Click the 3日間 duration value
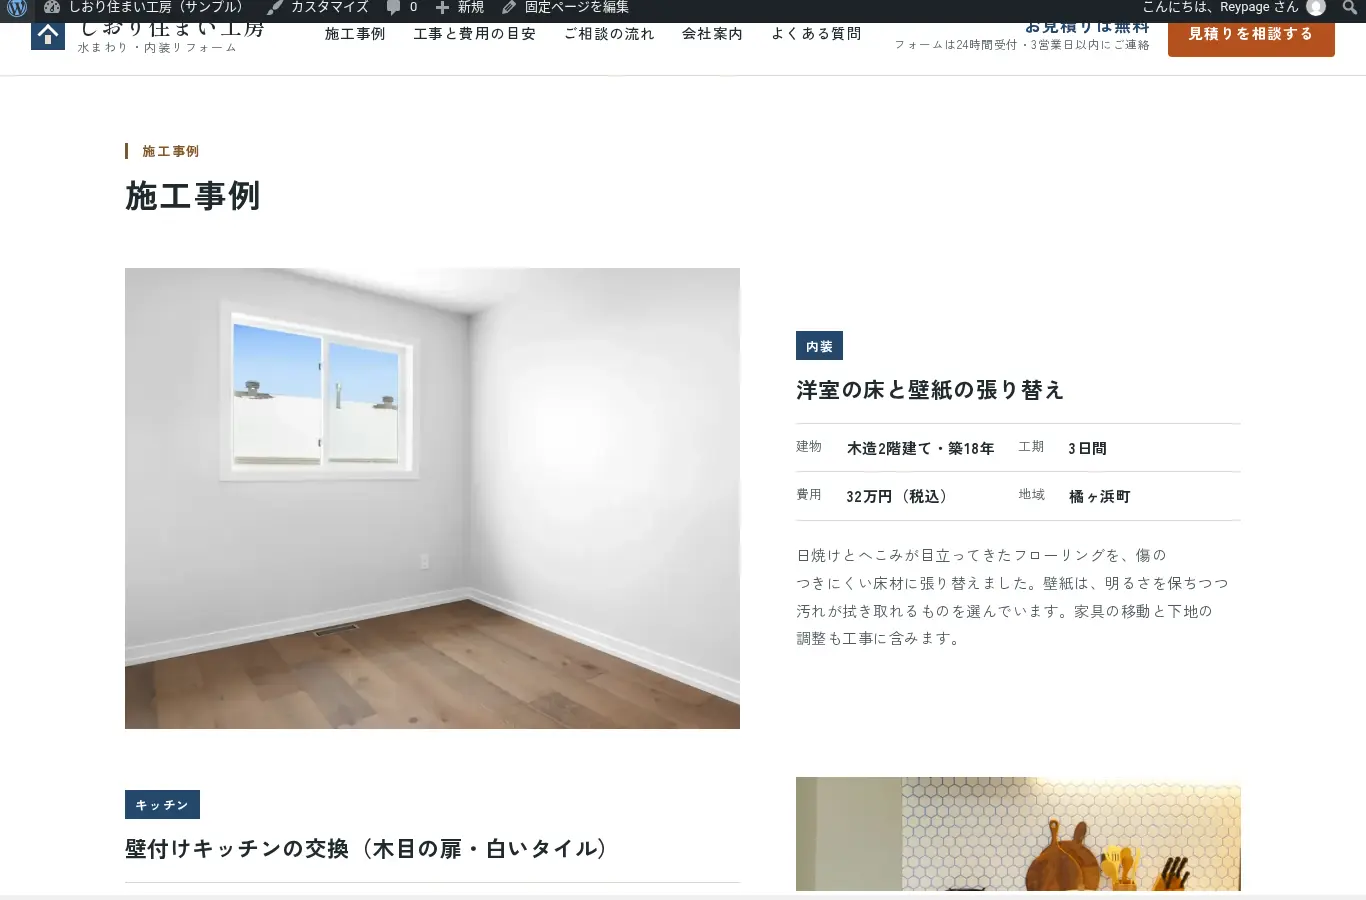The width and height of the screenshot is (1366, 900). coord(1087,448)
